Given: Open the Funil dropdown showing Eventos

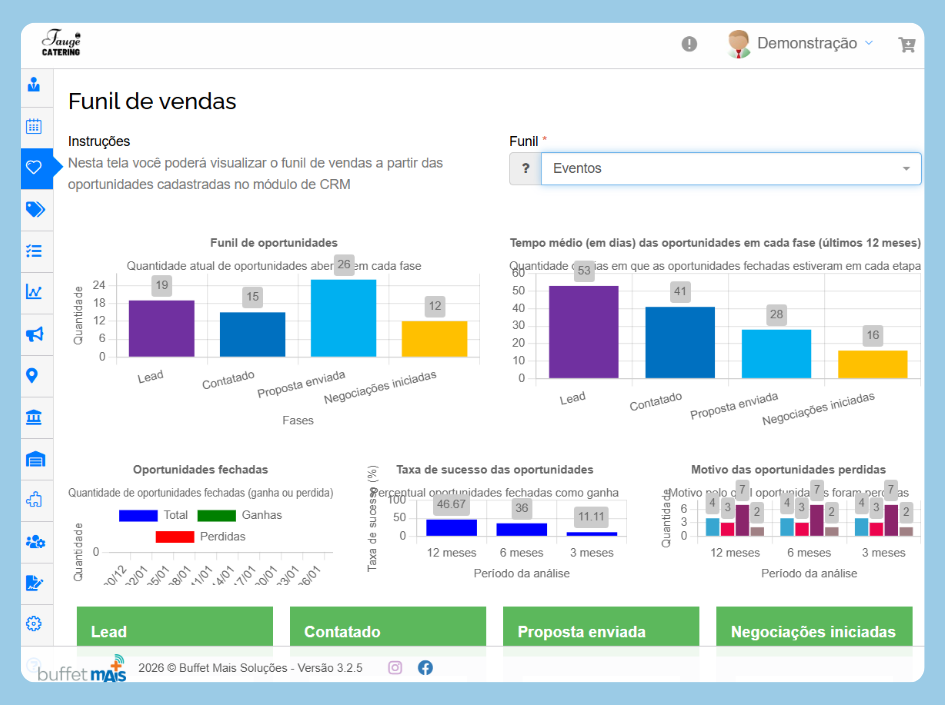Looking at the screenshot, I should click(730, 169).
